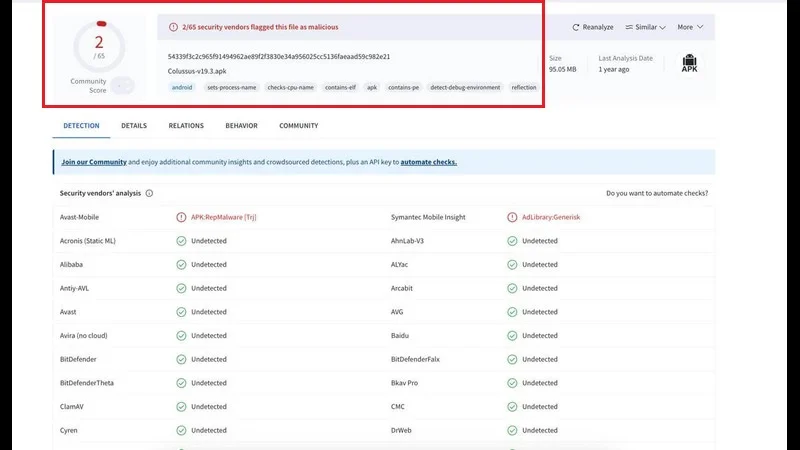Click the android tag

point(182,87)
